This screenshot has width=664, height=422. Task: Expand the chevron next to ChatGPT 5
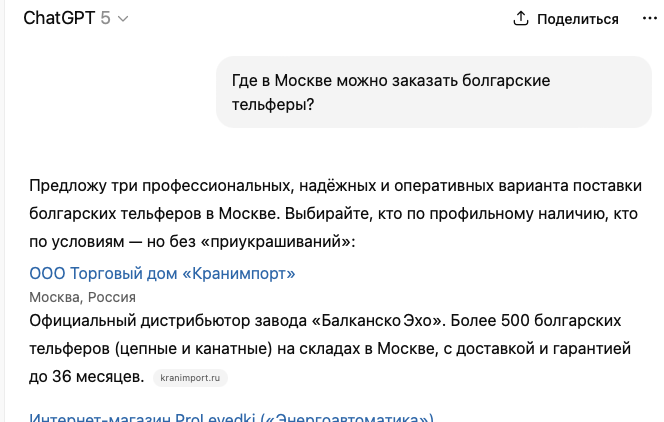123,19
